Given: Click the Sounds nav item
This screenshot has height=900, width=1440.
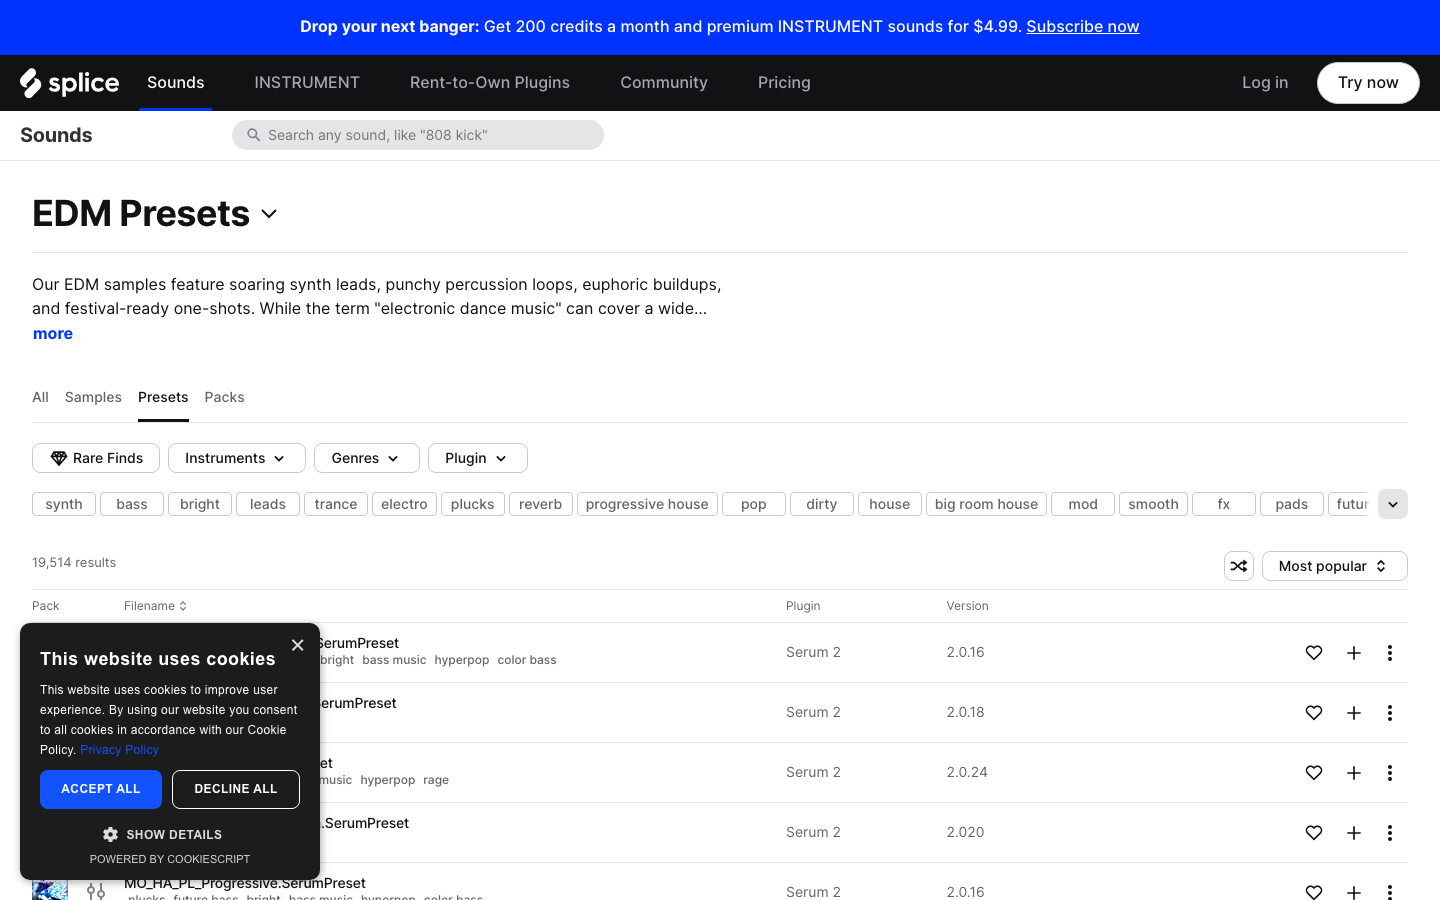Looking at the screenshot, I should 176,83.
